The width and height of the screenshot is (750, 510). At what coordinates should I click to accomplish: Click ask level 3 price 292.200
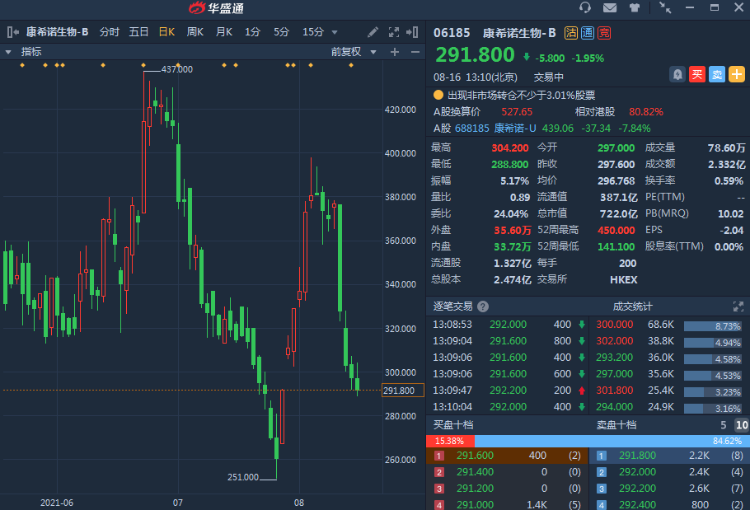coord(637,488)
